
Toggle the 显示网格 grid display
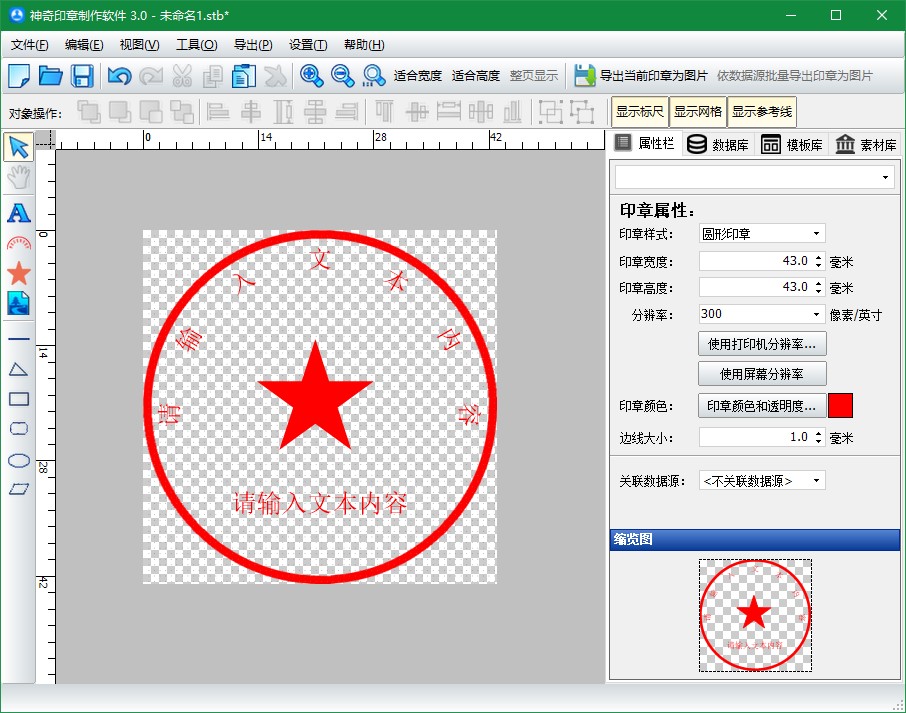(x=697, y=112)
